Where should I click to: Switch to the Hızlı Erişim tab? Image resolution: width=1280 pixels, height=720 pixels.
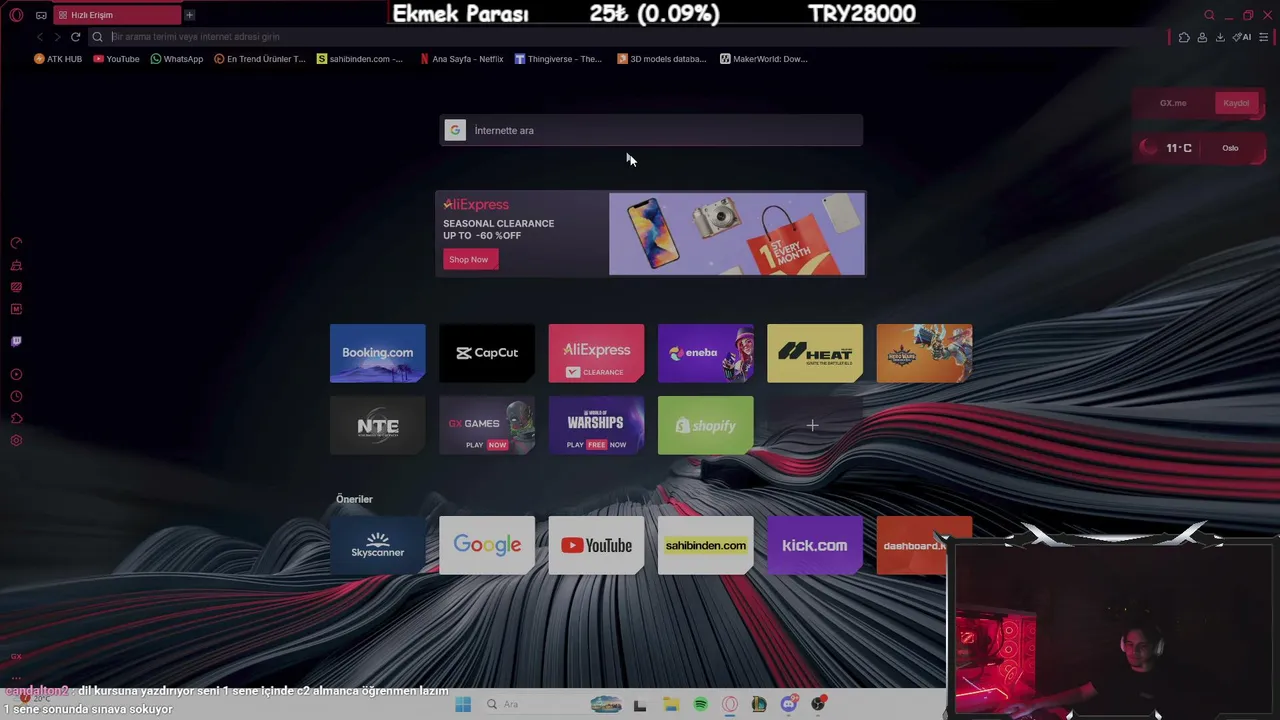pyautogui.click(x=117, y=15)
